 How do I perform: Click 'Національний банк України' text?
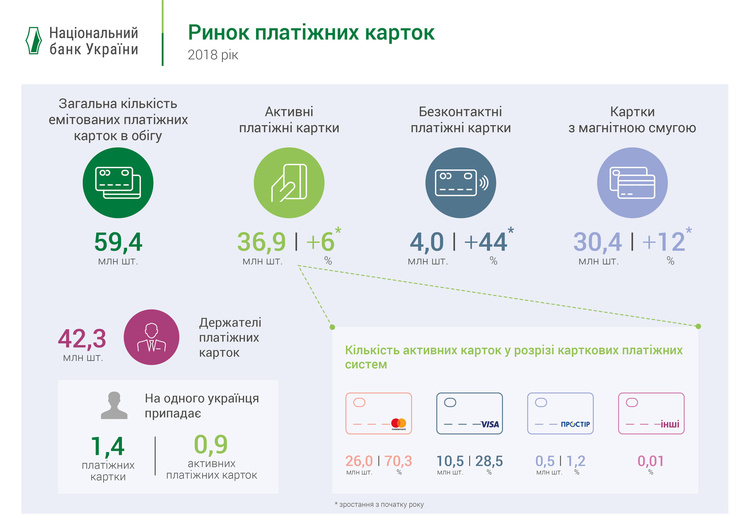tap(94, 41)
